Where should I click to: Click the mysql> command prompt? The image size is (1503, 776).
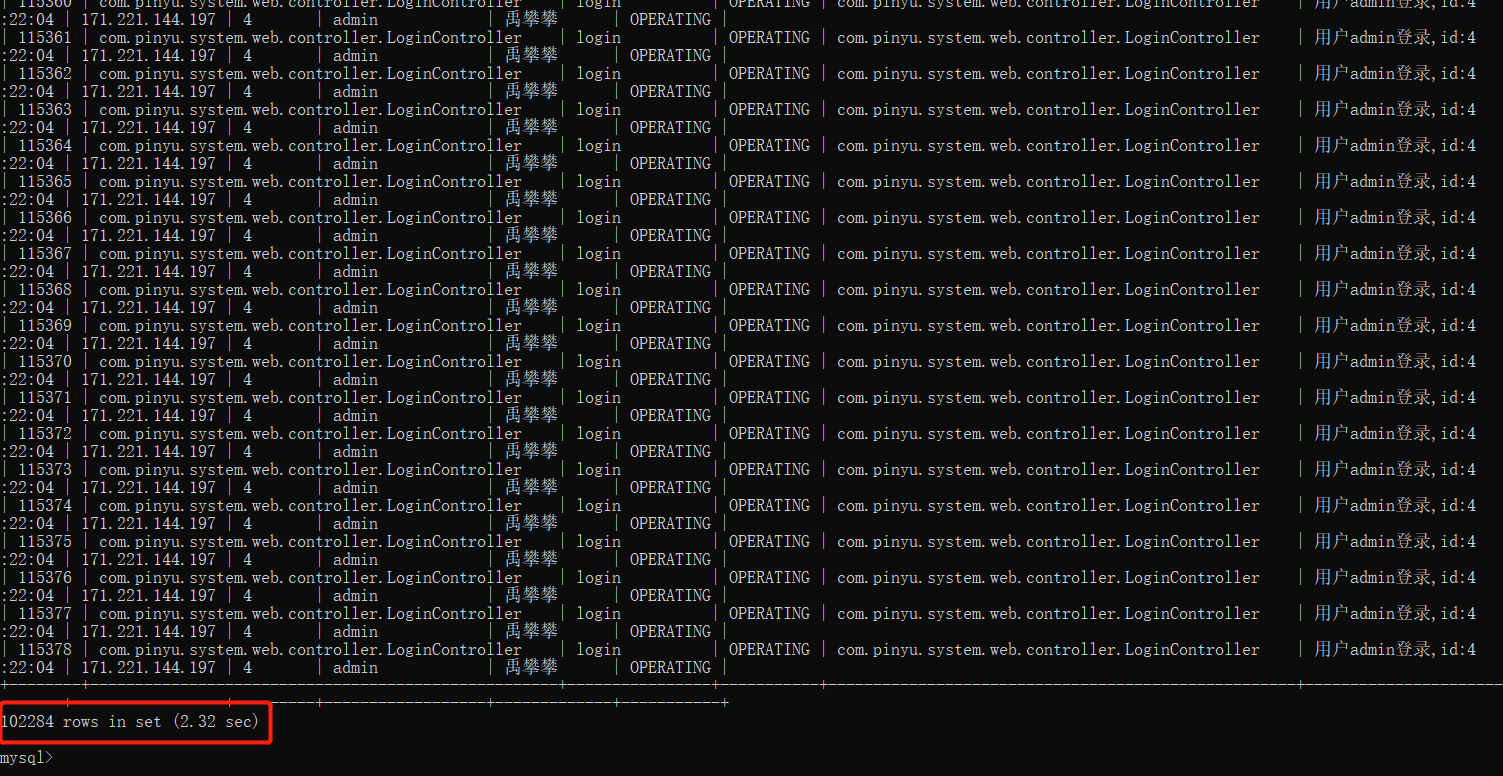click(25, 757)
